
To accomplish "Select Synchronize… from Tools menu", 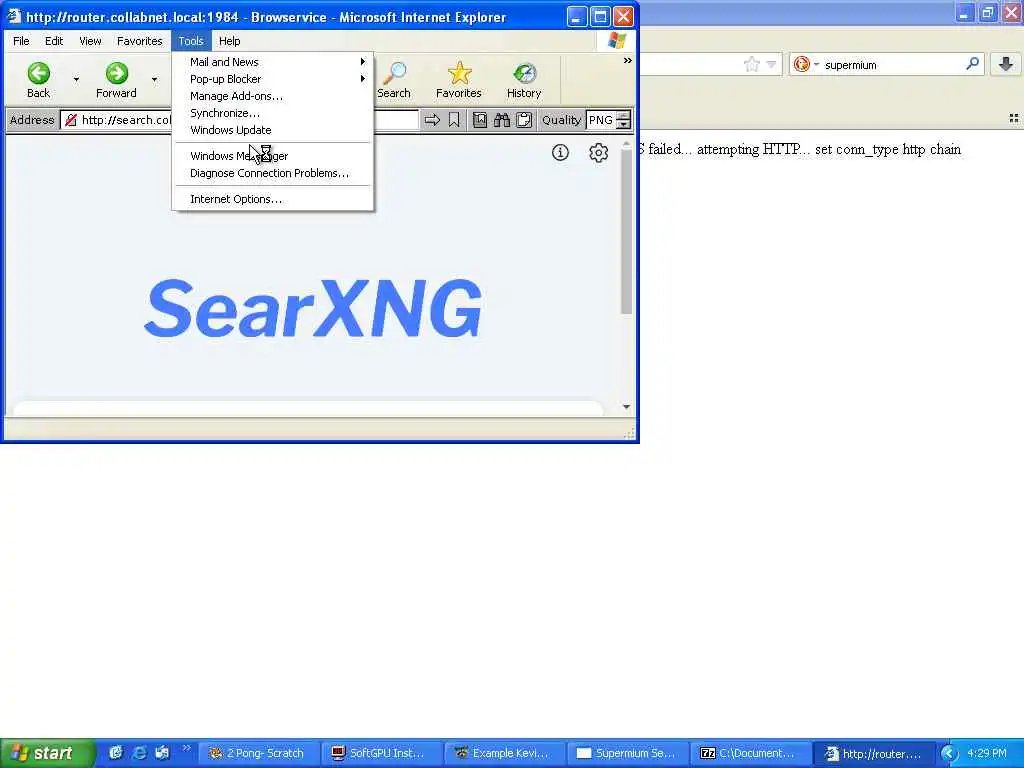I will click(x=273, y=113).
